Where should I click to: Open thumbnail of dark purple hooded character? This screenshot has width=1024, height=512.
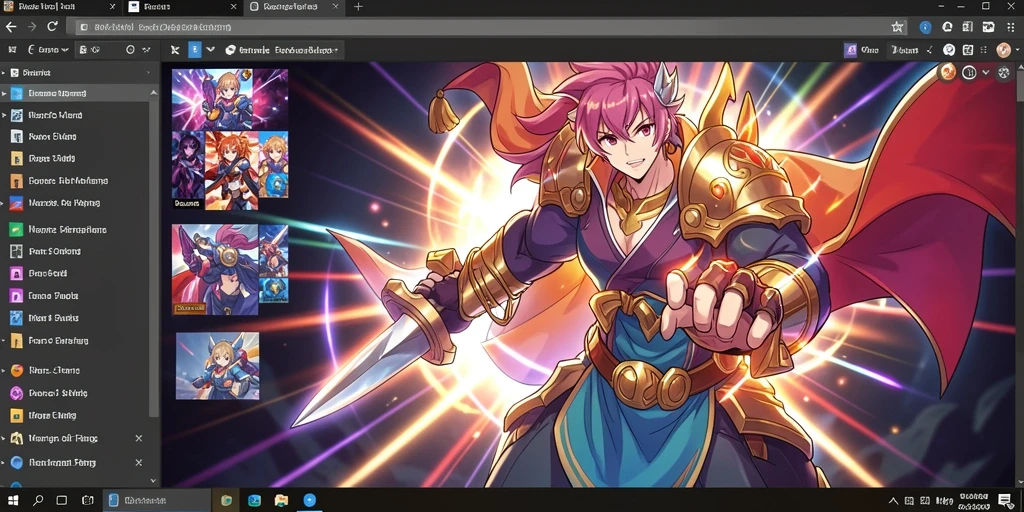[188, 165]
